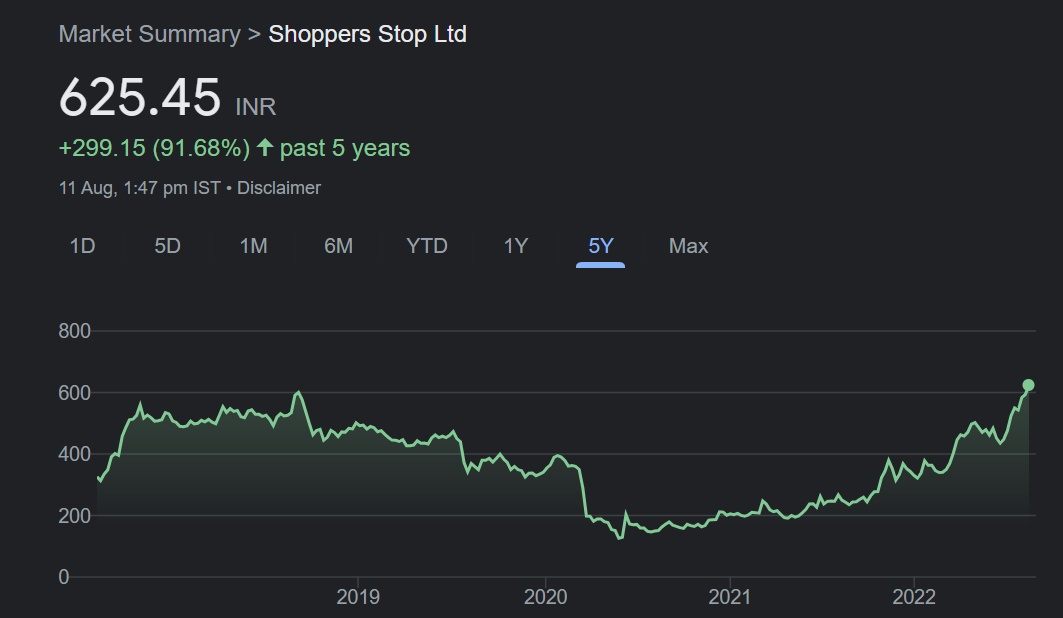Click the '11 Aug, 1:47 pm IST' timestamp

click(x=140, y=188)
